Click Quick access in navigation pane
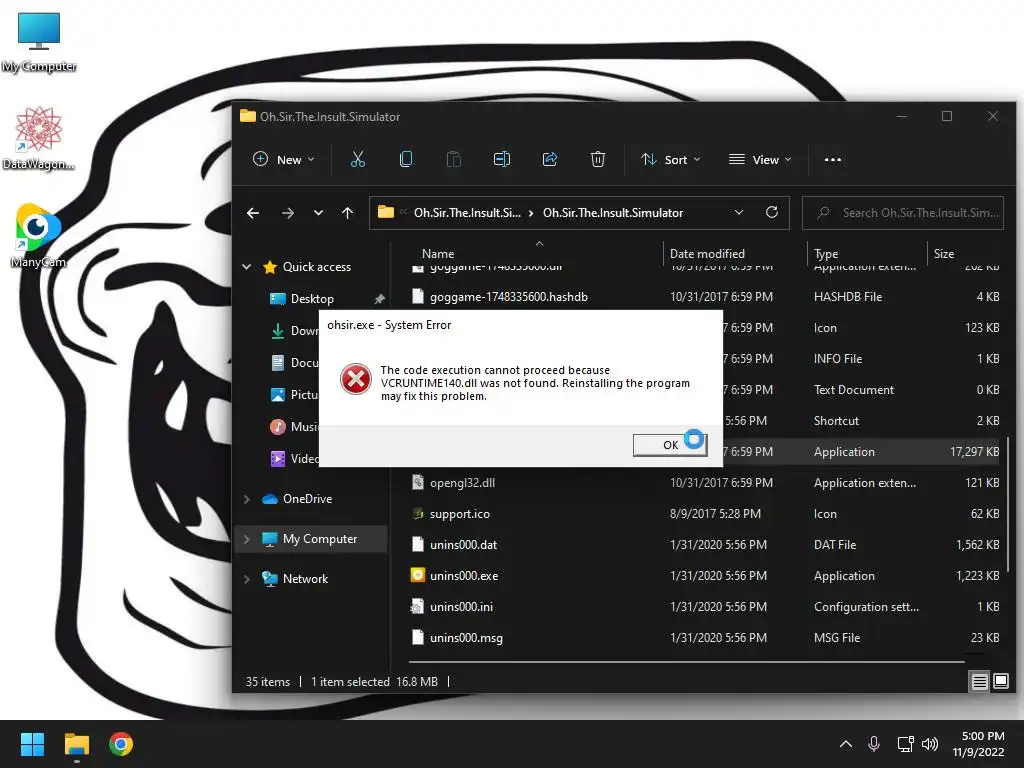Image resolution: width=1024 pixels, height=768 pixels. pyautogui.click(x=316, y=266)
